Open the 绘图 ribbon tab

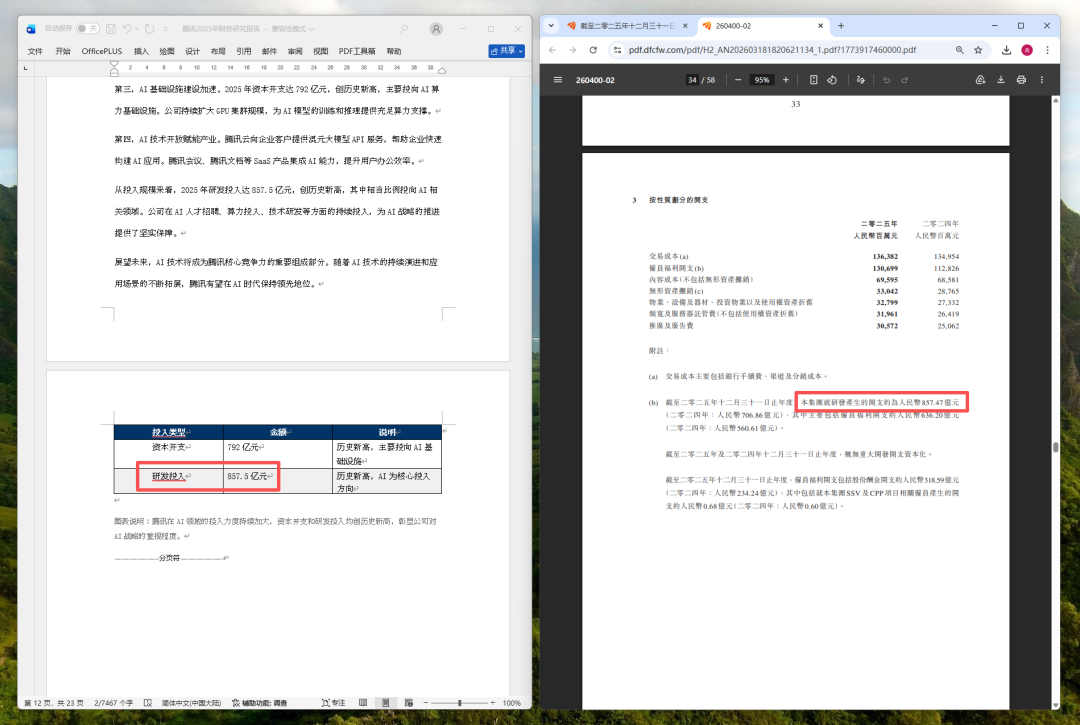167,51
